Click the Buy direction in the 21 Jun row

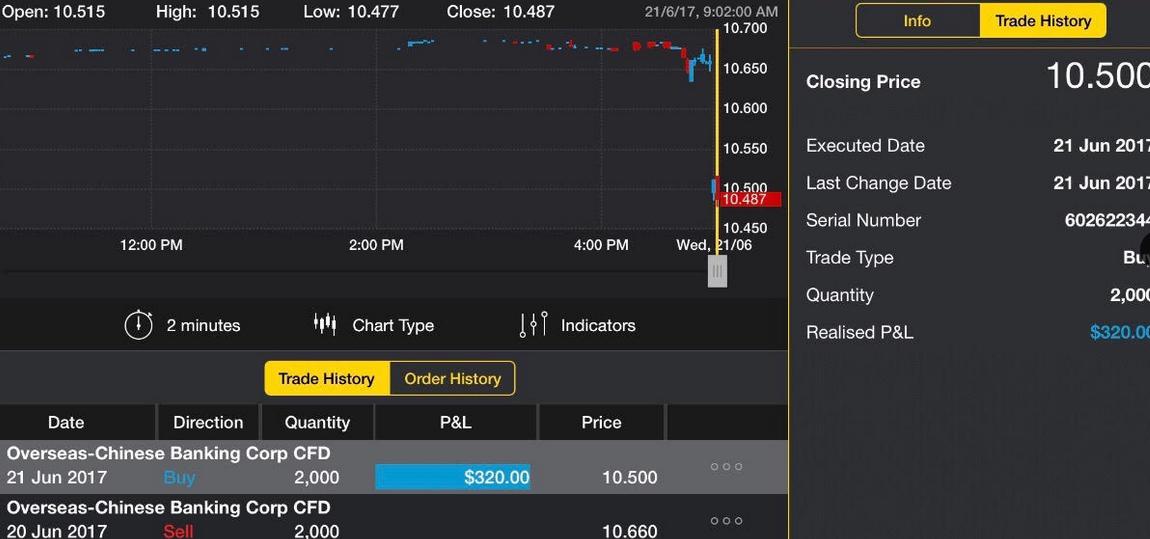tap(179, 478)
